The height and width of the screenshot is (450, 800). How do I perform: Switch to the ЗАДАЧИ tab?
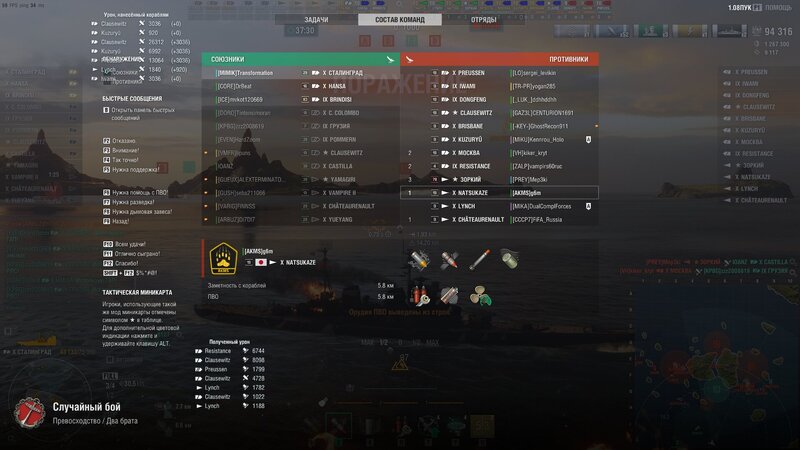coord(316,19)
